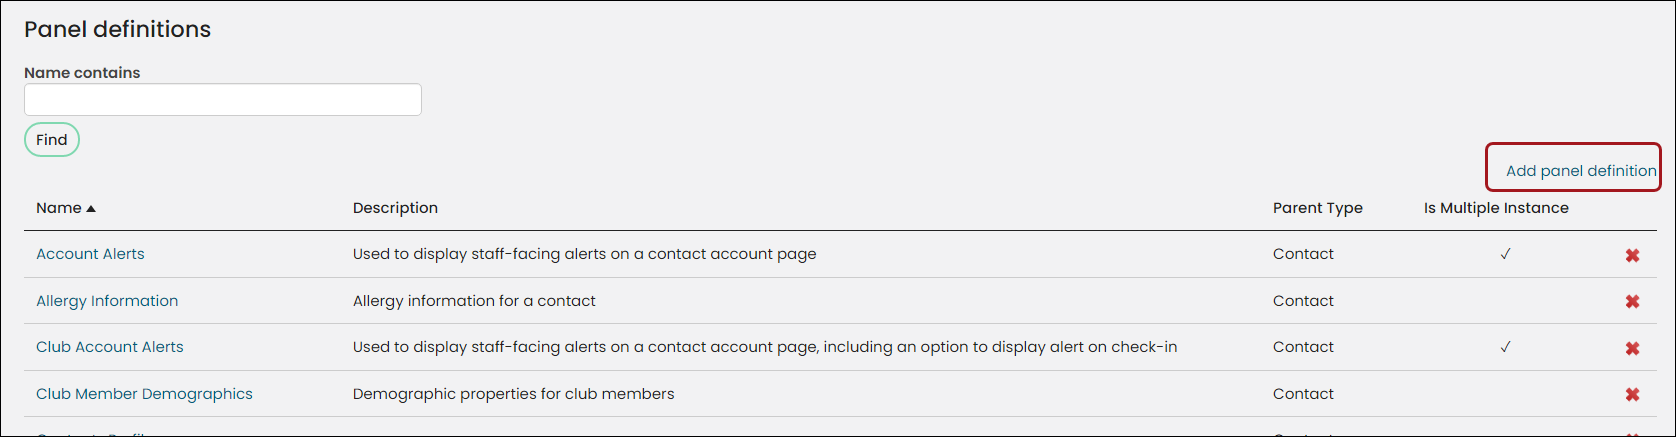Click the Add panel definition link
1676x437 pixels.
coord(1581,171)
